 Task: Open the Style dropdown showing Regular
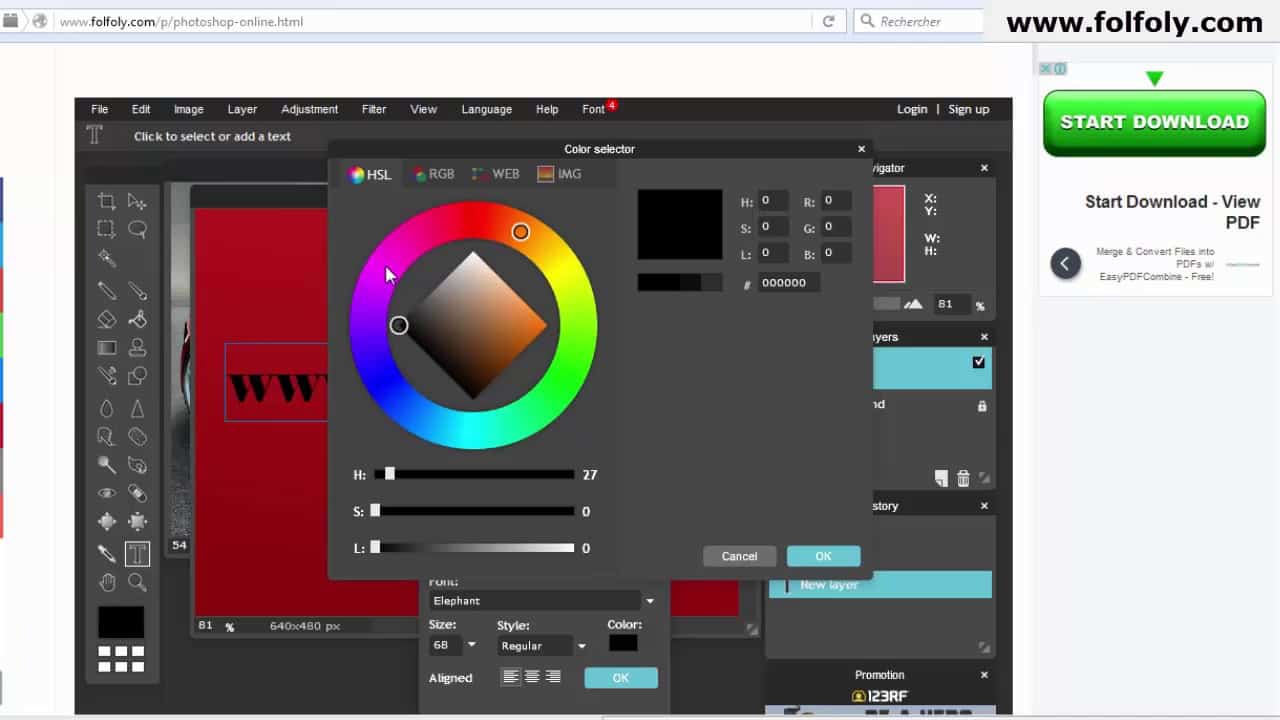tap(543, 646)
